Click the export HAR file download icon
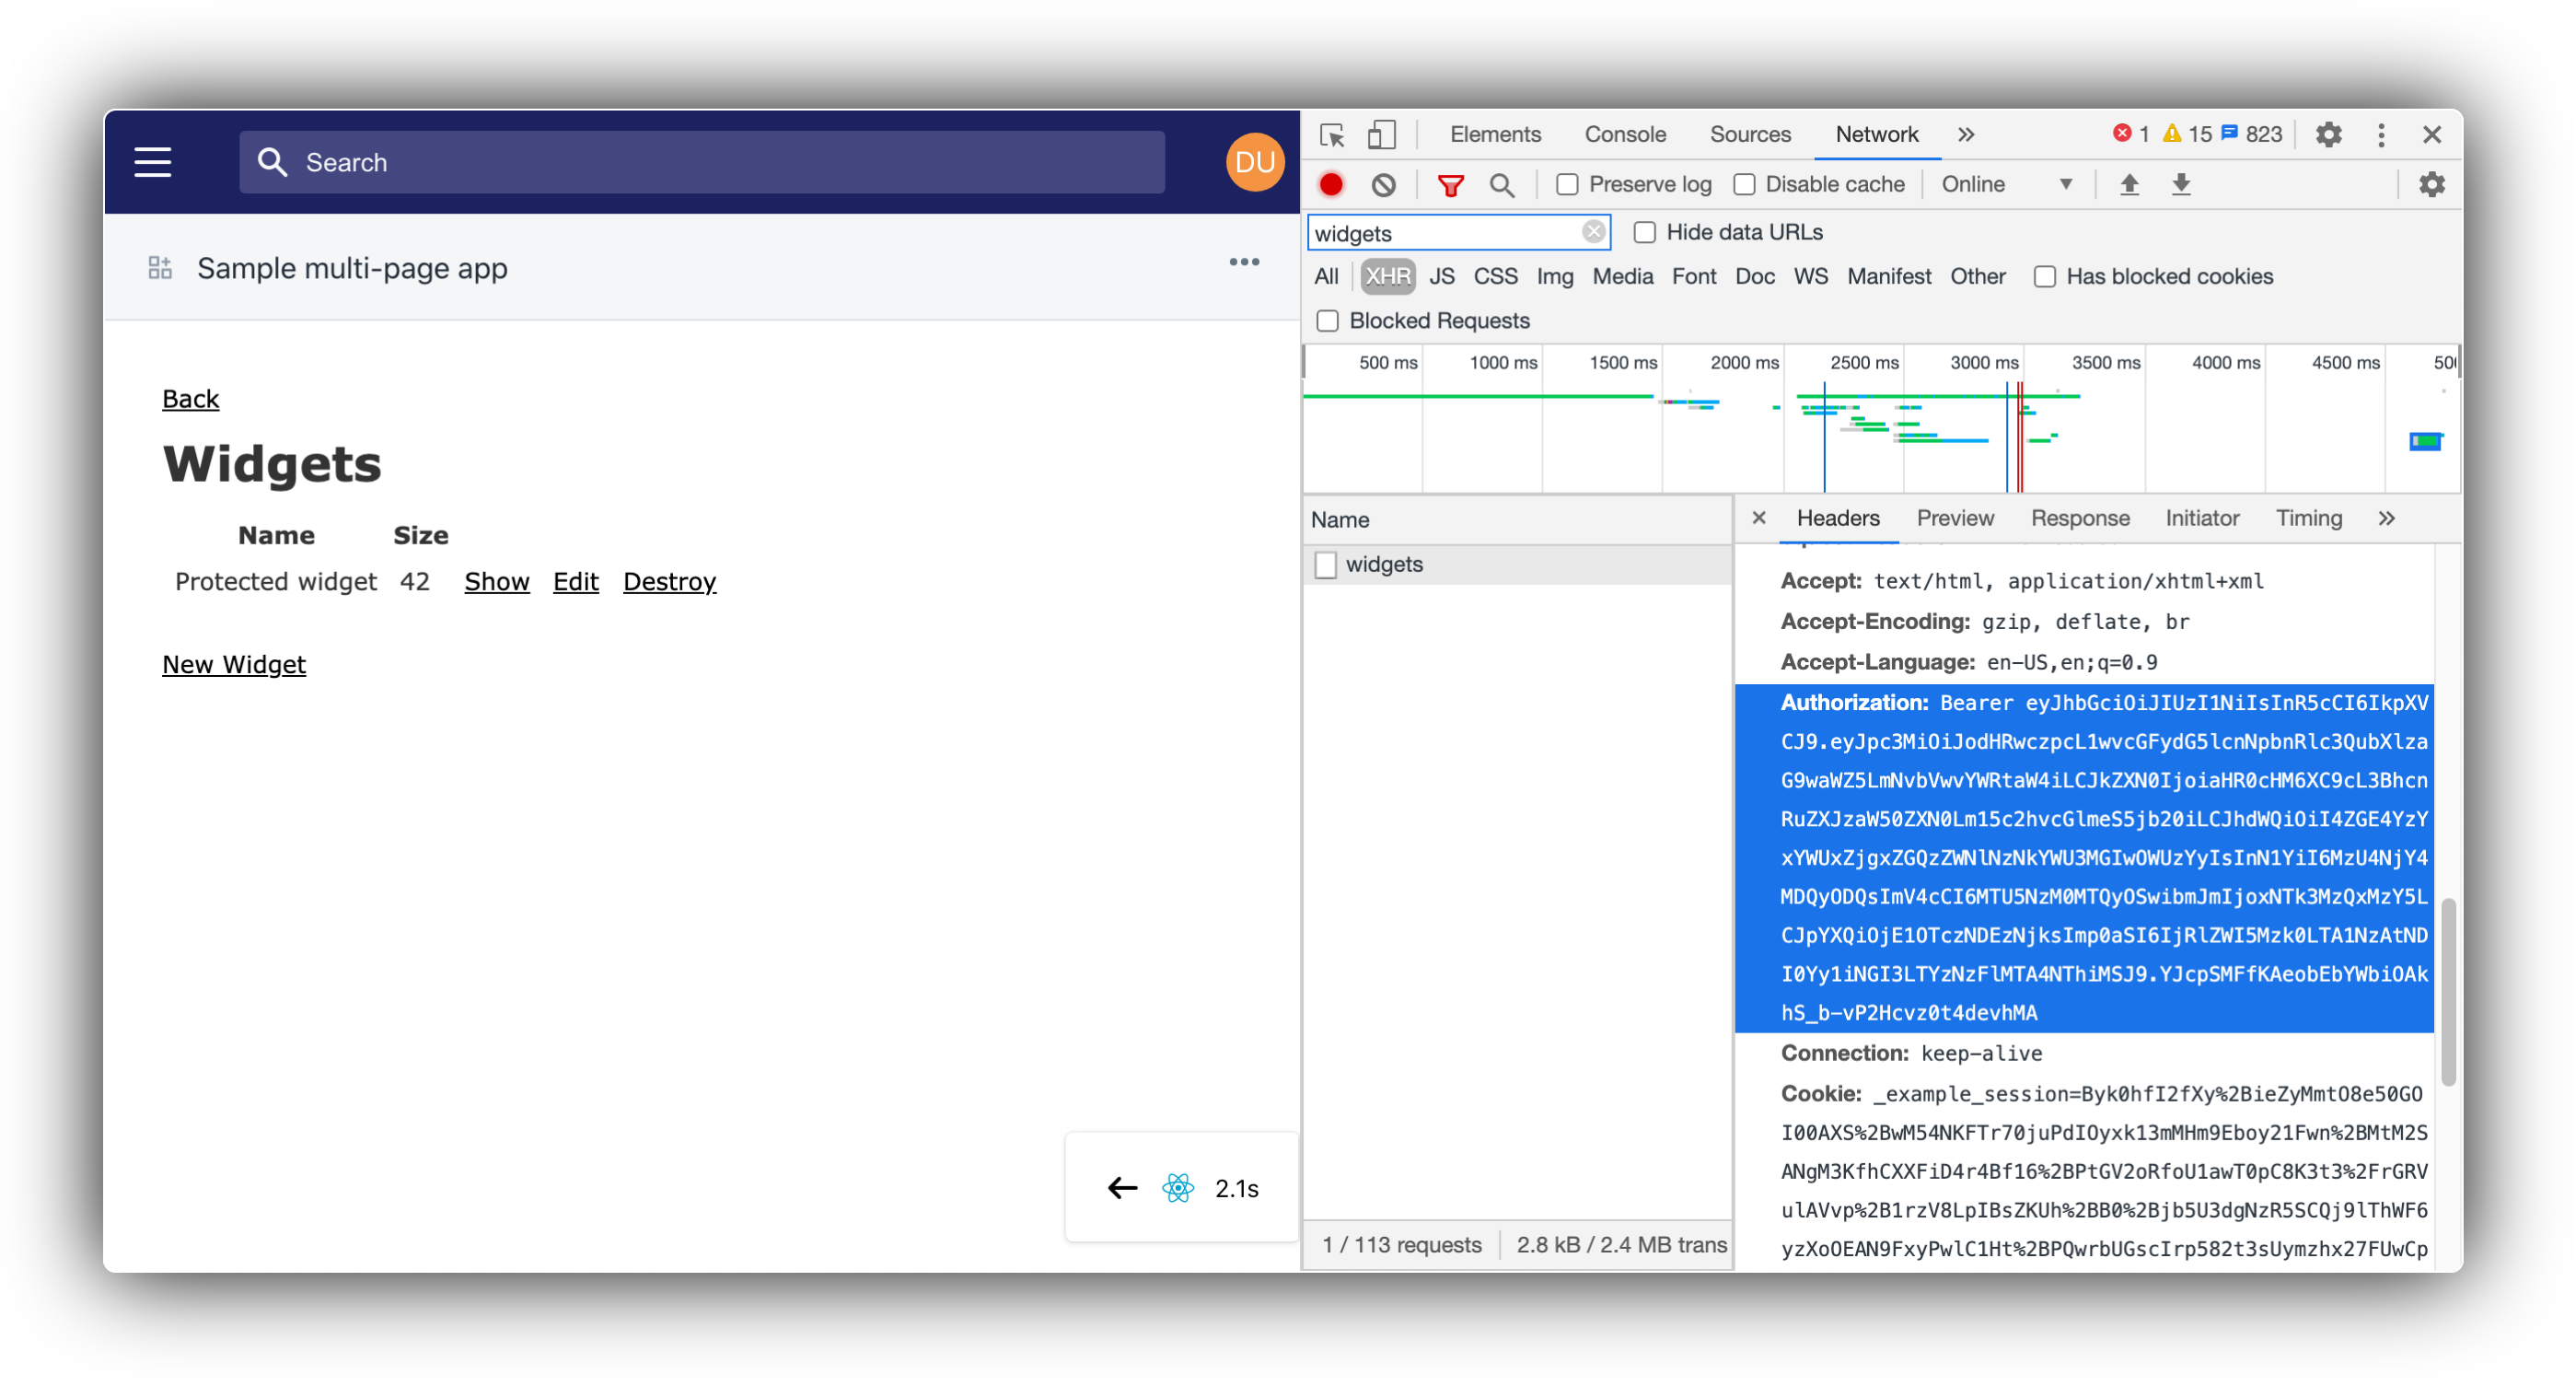This screenshot has width=2576, height=1398. 2180,182
